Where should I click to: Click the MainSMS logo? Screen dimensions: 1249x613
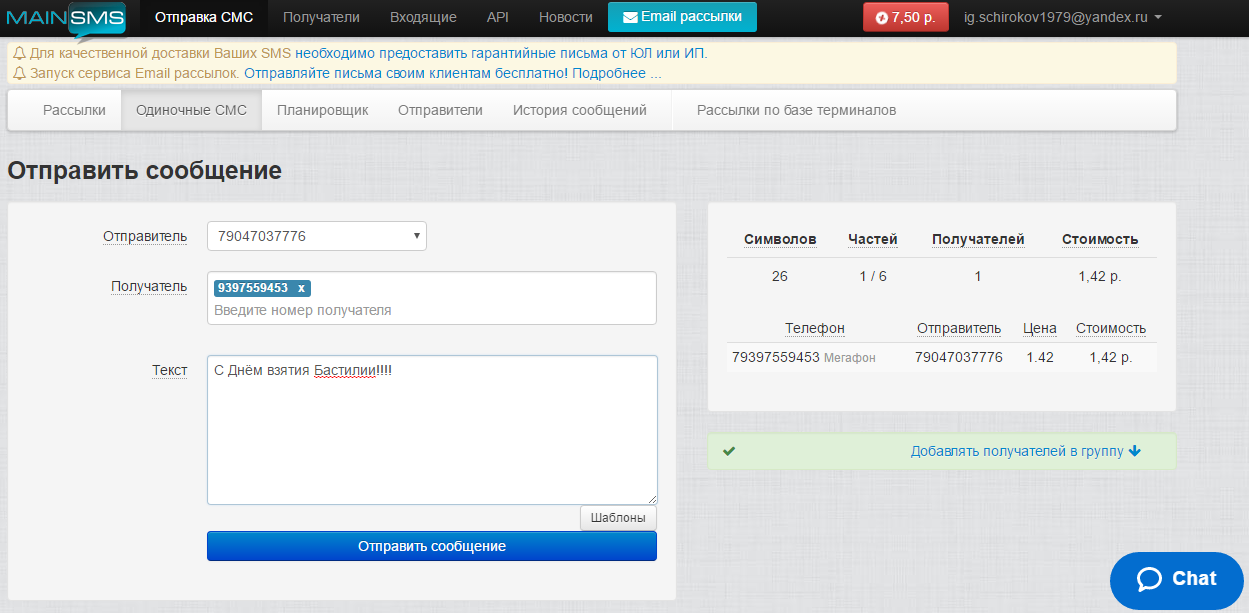65,18
